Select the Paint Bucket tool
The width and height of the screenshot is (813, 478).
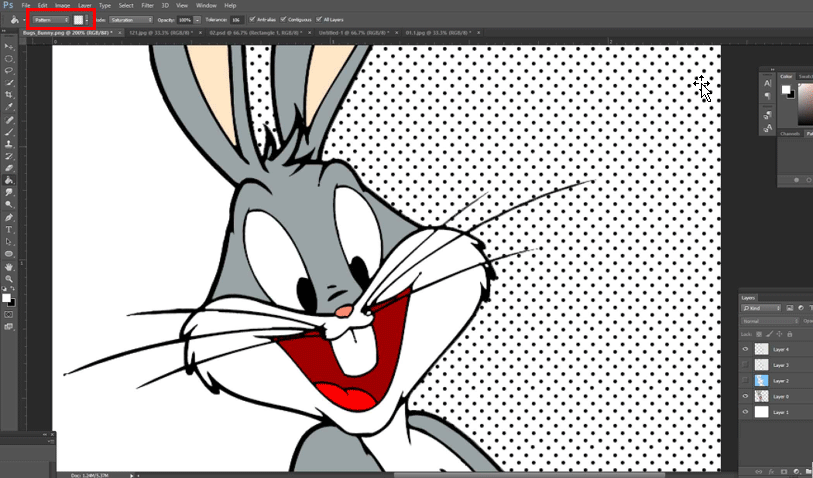[x=9, y=180]
